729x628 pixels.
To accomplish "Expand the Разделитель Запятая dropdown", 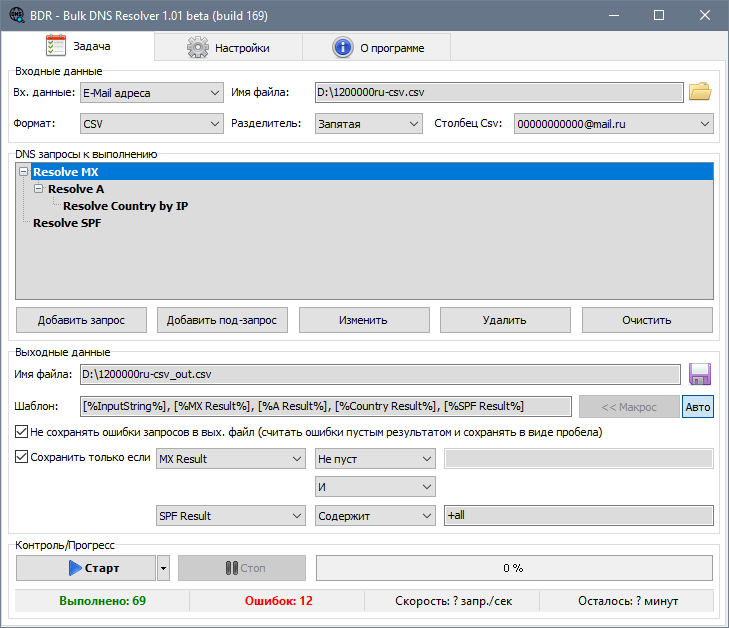I will (368, 124).
